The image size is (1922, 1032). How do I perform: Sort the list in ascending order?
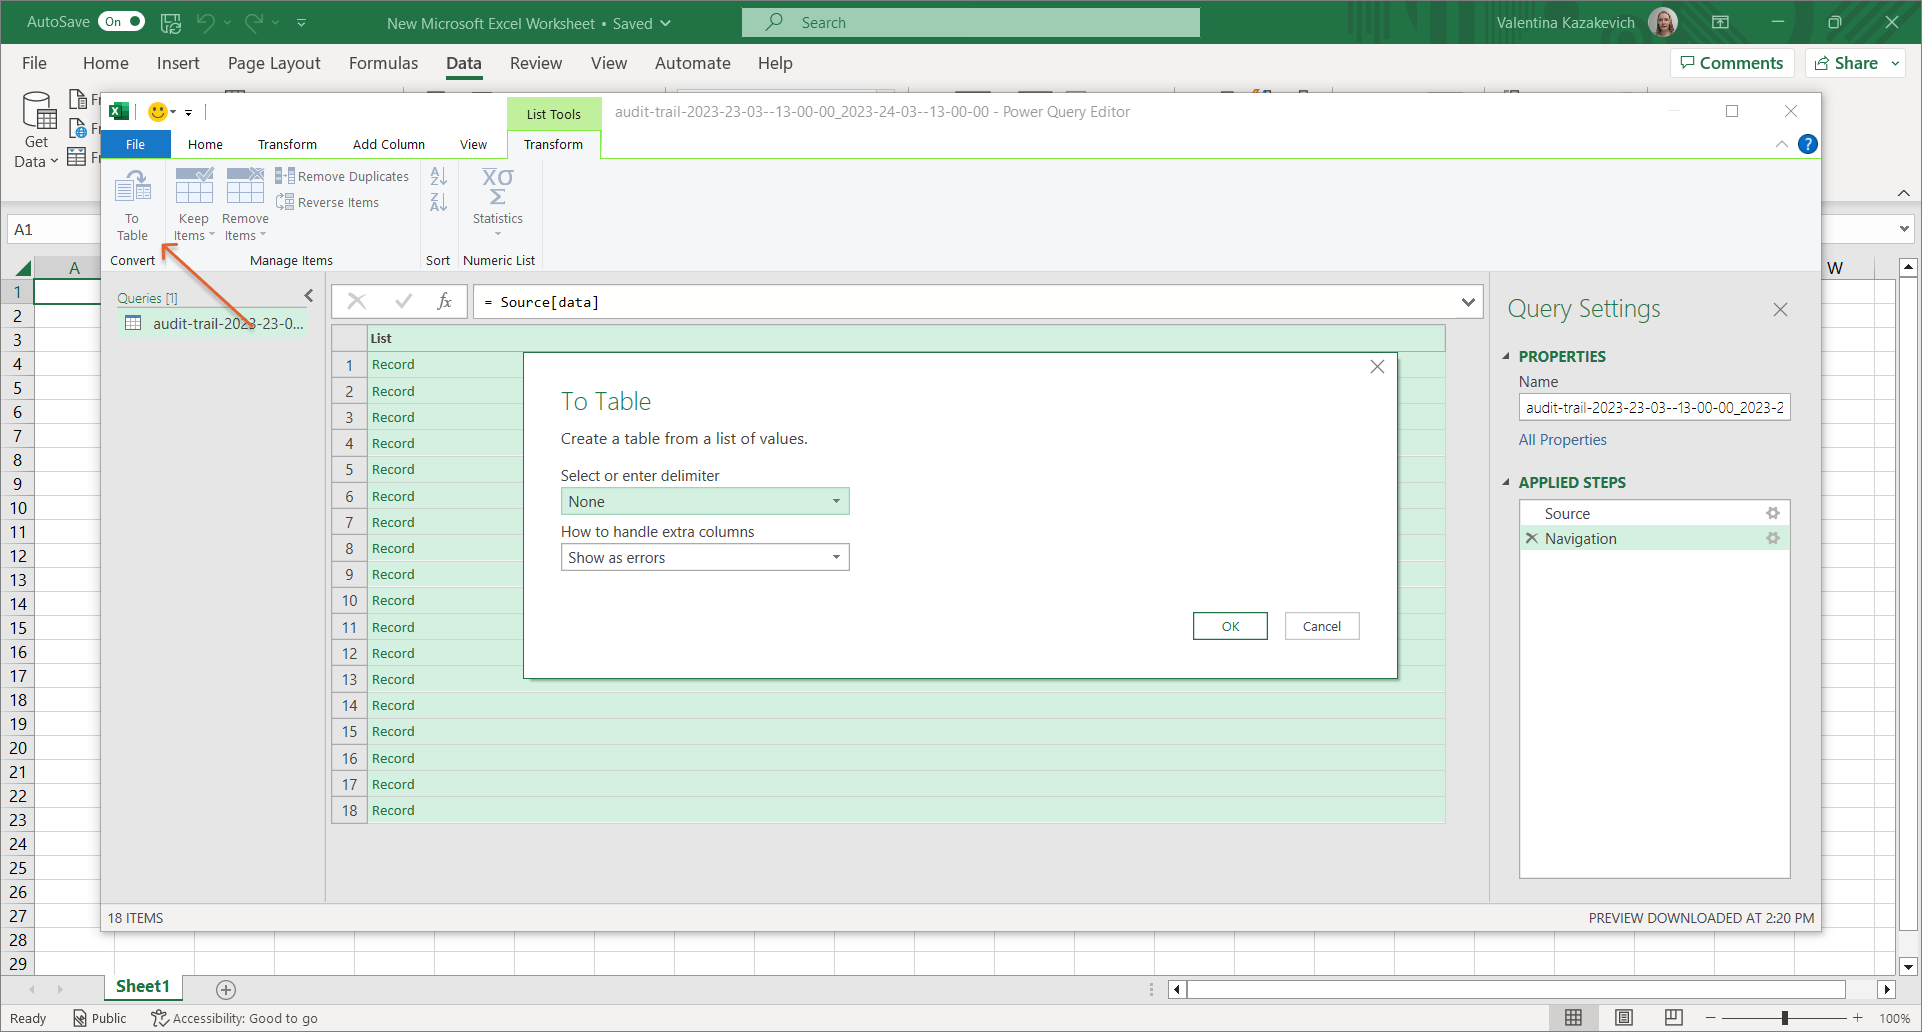(438, 177)
